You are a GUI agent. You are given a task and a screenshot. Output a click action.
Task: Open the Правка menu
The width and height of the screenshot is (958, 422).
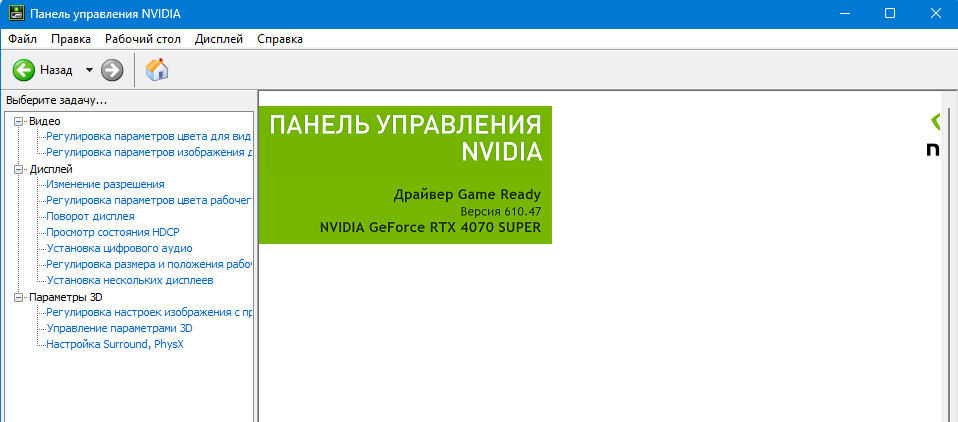click(71, 39)
